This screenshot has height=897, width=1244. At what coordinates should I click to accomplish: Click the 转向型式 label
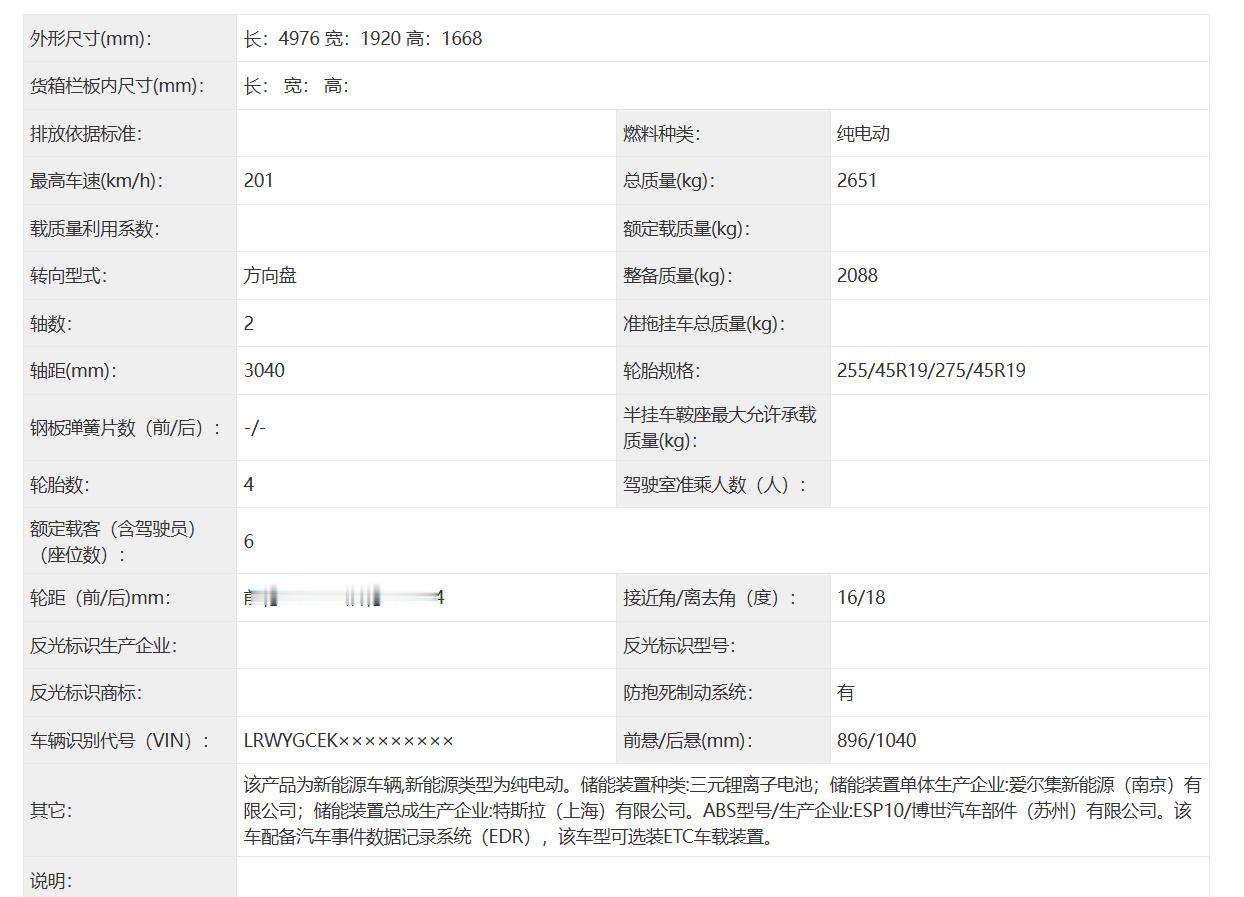pyautogui.click(x=68, y=276)
